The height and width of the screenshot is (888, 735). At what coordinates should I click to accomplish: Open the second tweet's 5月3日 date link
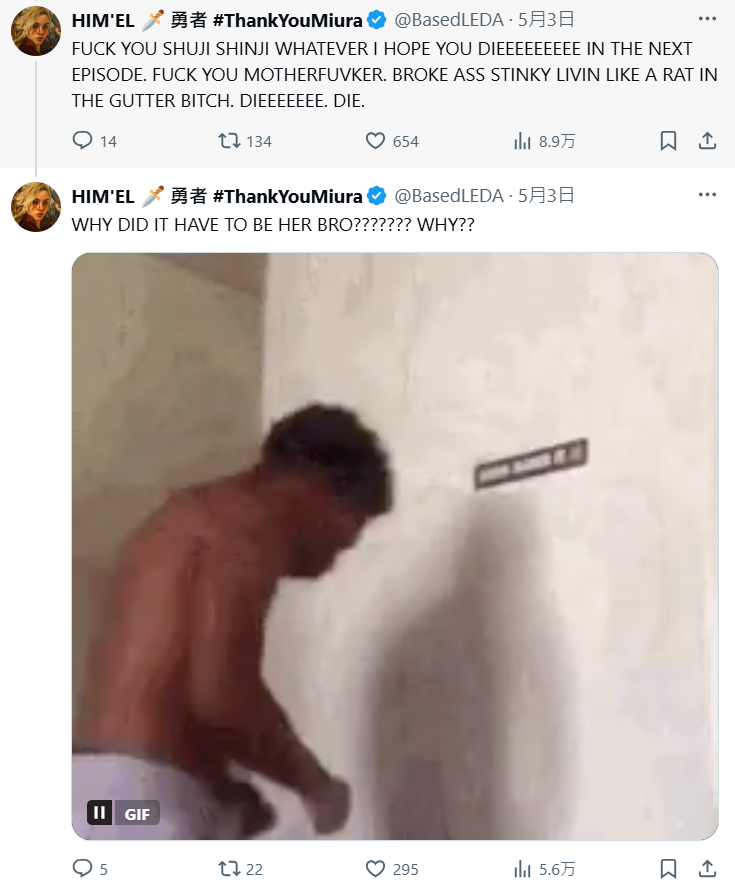click(x=546, y=195)
